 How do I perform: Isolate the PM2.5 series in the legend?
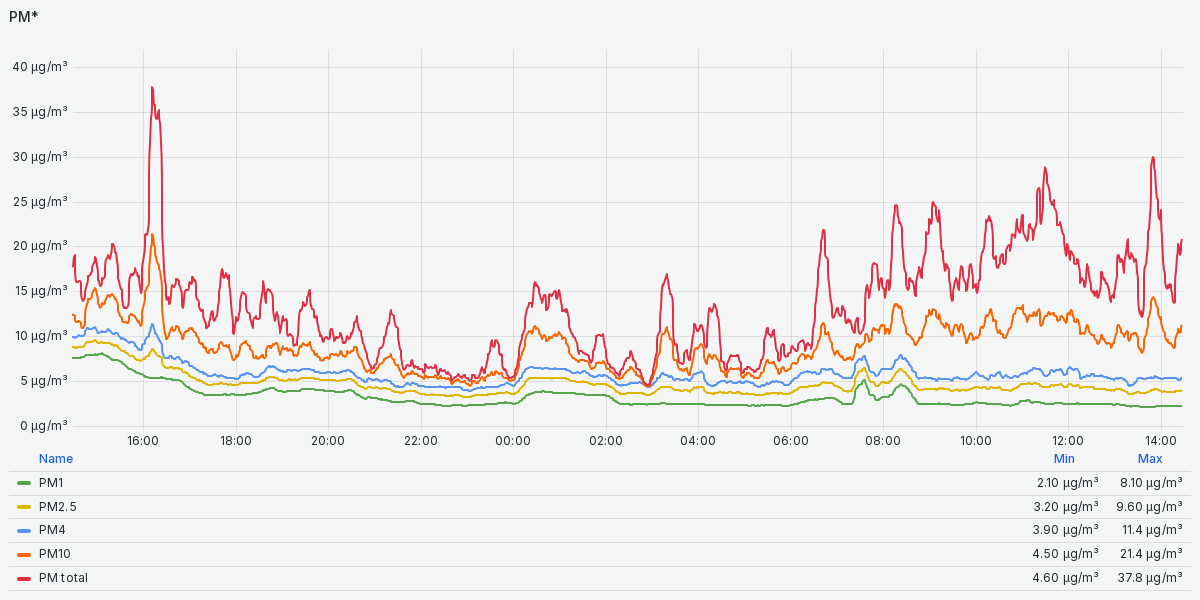point(57,507)
